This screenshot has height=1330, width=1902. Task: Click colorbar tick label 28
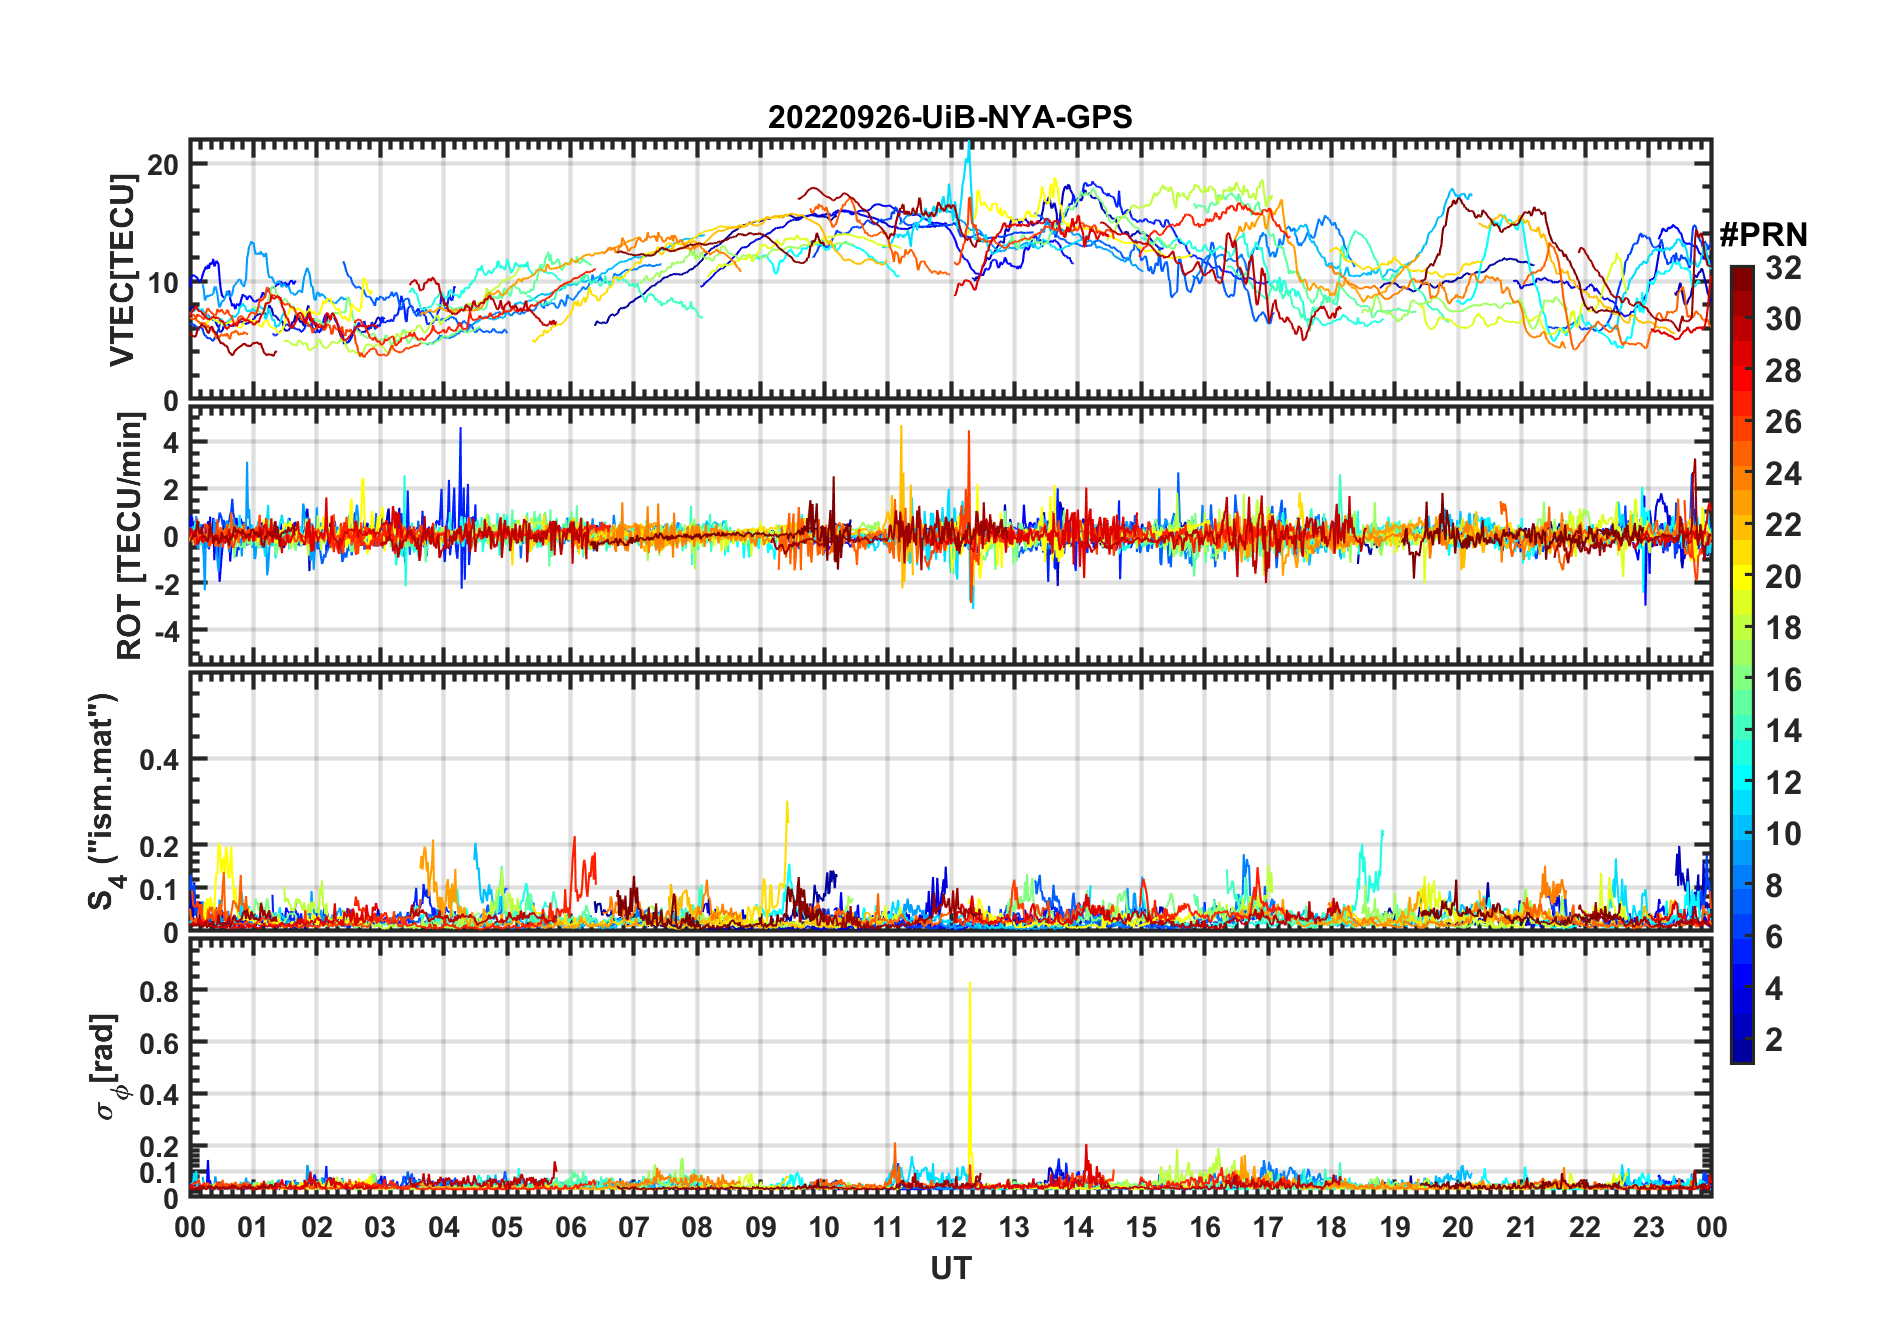click(x=1783, y=371)
